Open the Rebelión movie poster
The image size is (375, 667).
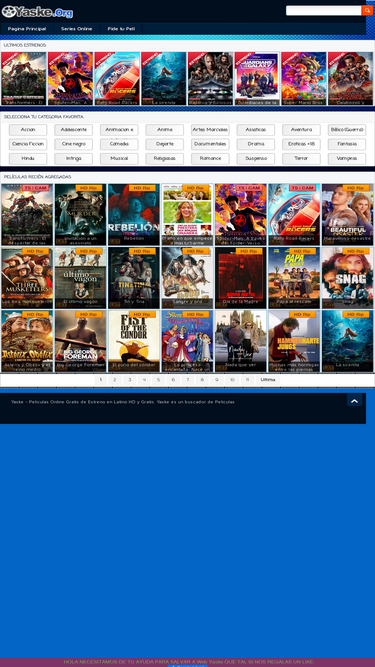click(x=134, y=214)
